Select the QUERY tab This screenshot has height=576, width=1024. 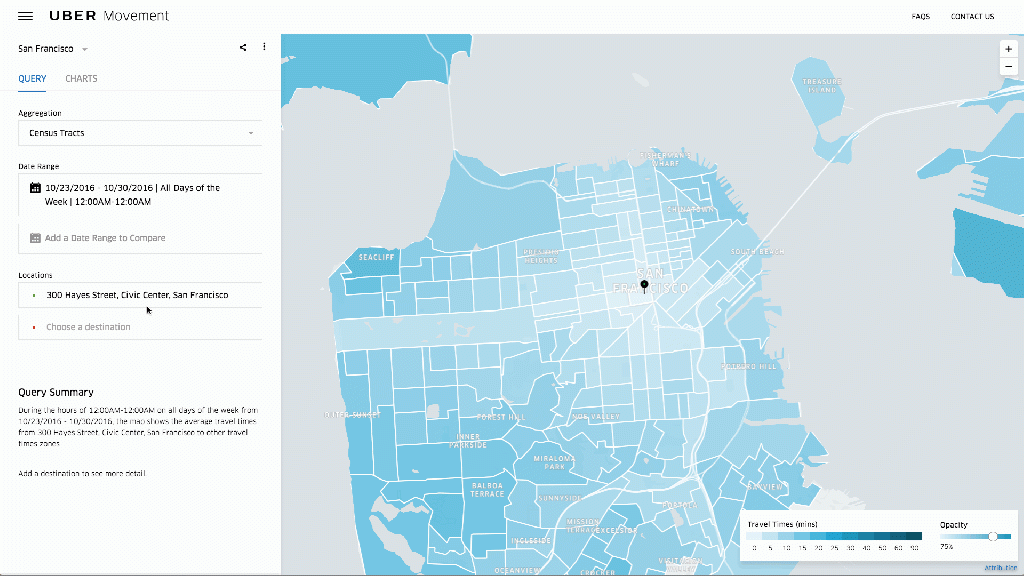tap(31, 79)
